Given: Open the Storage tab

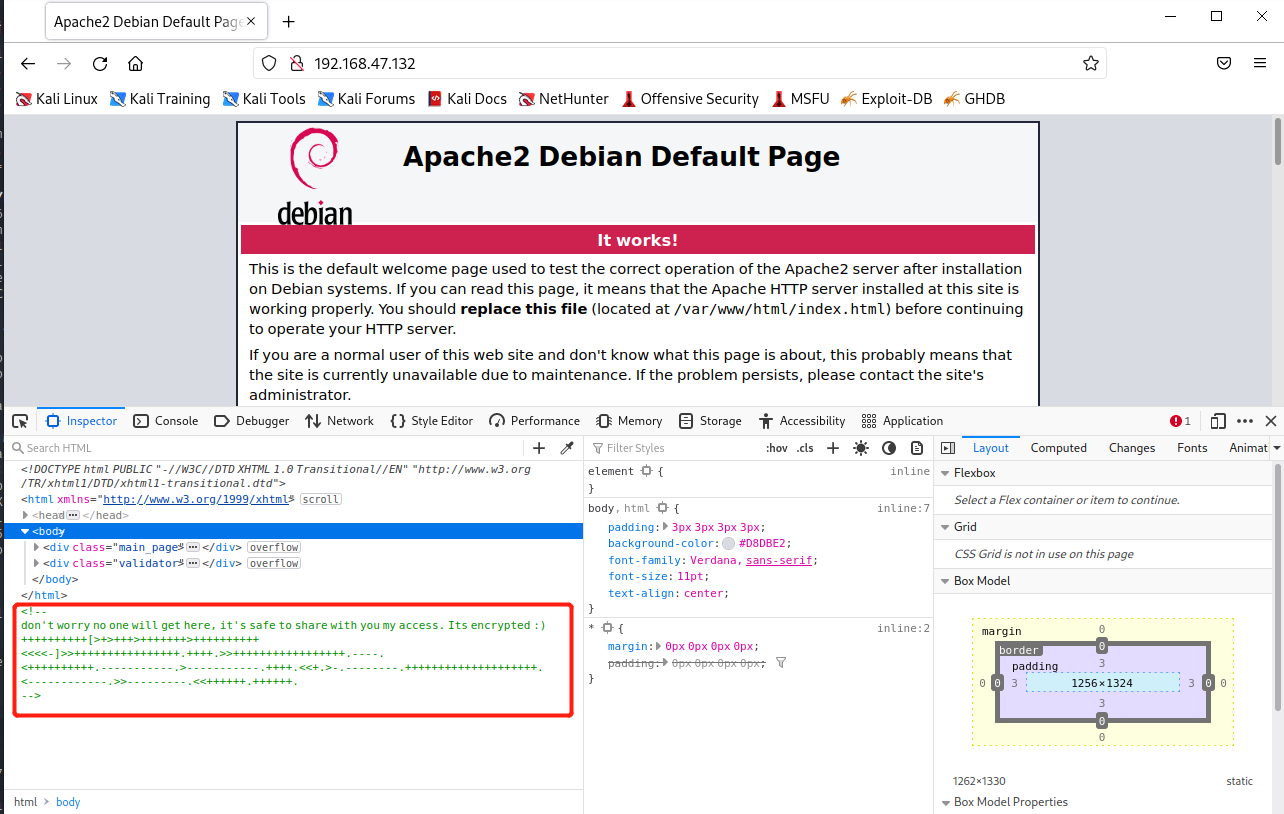Looking at the screenshot, I should pos(710,421).
